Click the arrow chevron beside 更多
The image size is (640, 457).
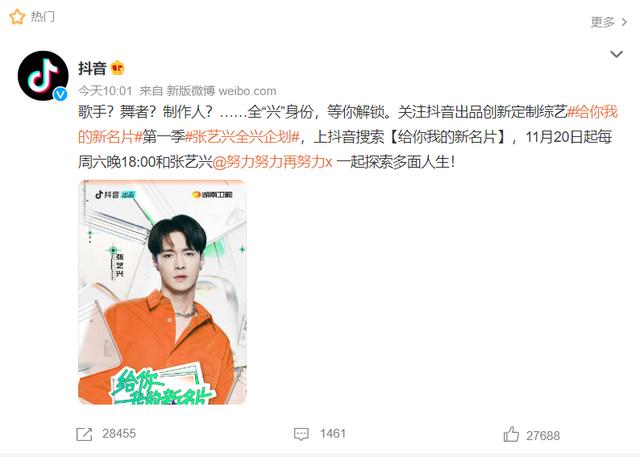point(624,22)
